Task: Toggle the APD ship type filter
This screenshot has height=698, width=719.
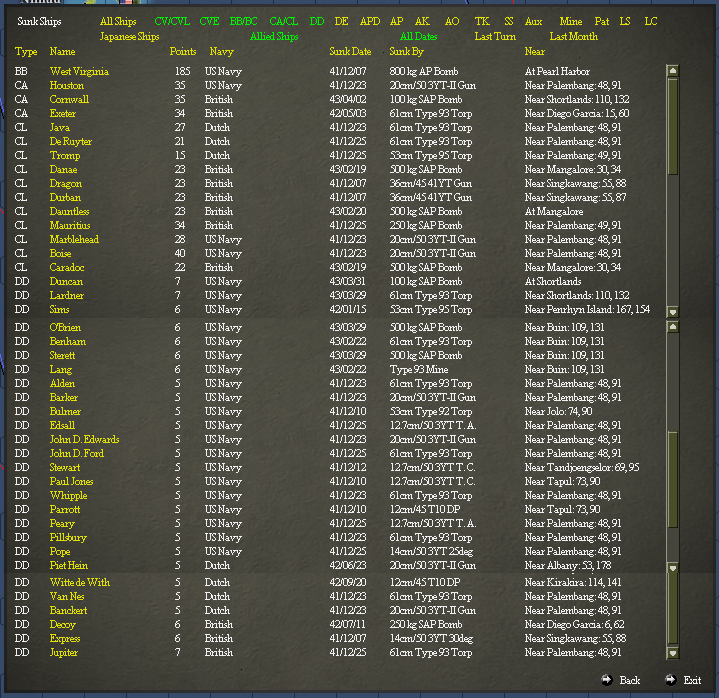Action: click(370, 22)
